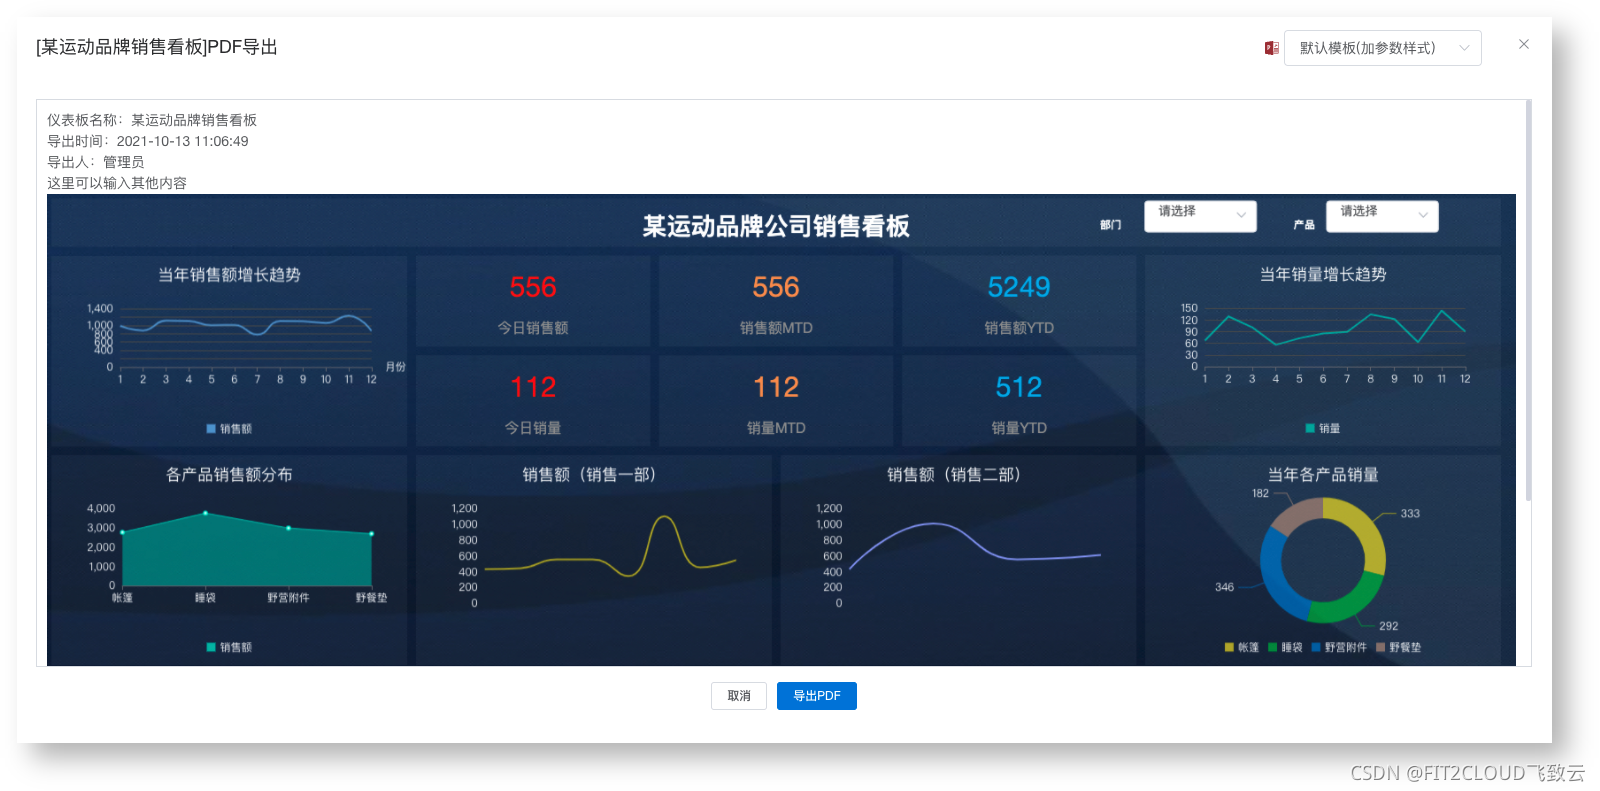
Task: Open the 产品 请选择 dropdown
Action: point(1382,216)
